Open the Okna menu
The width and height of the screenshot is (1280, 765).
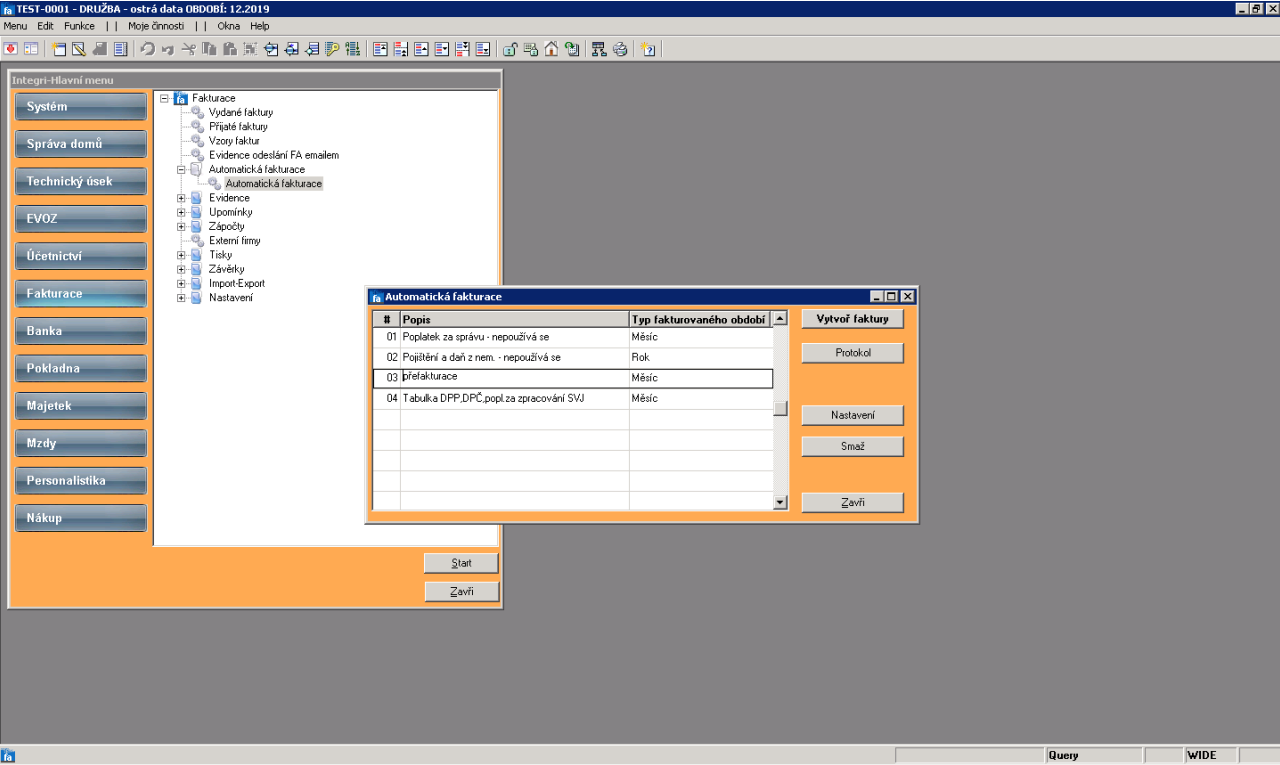[x=228, y=26]
